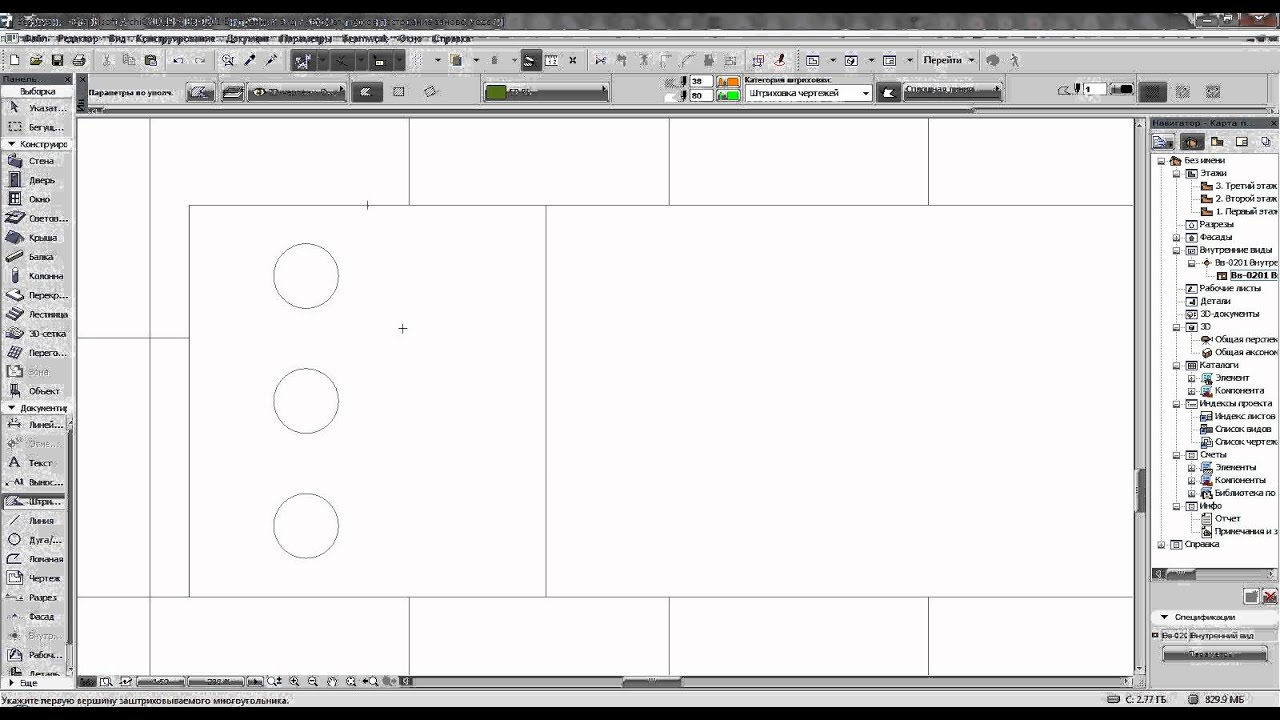
Task: Click the syringe inject parameters icon
Action: click(x=271, y=60)
